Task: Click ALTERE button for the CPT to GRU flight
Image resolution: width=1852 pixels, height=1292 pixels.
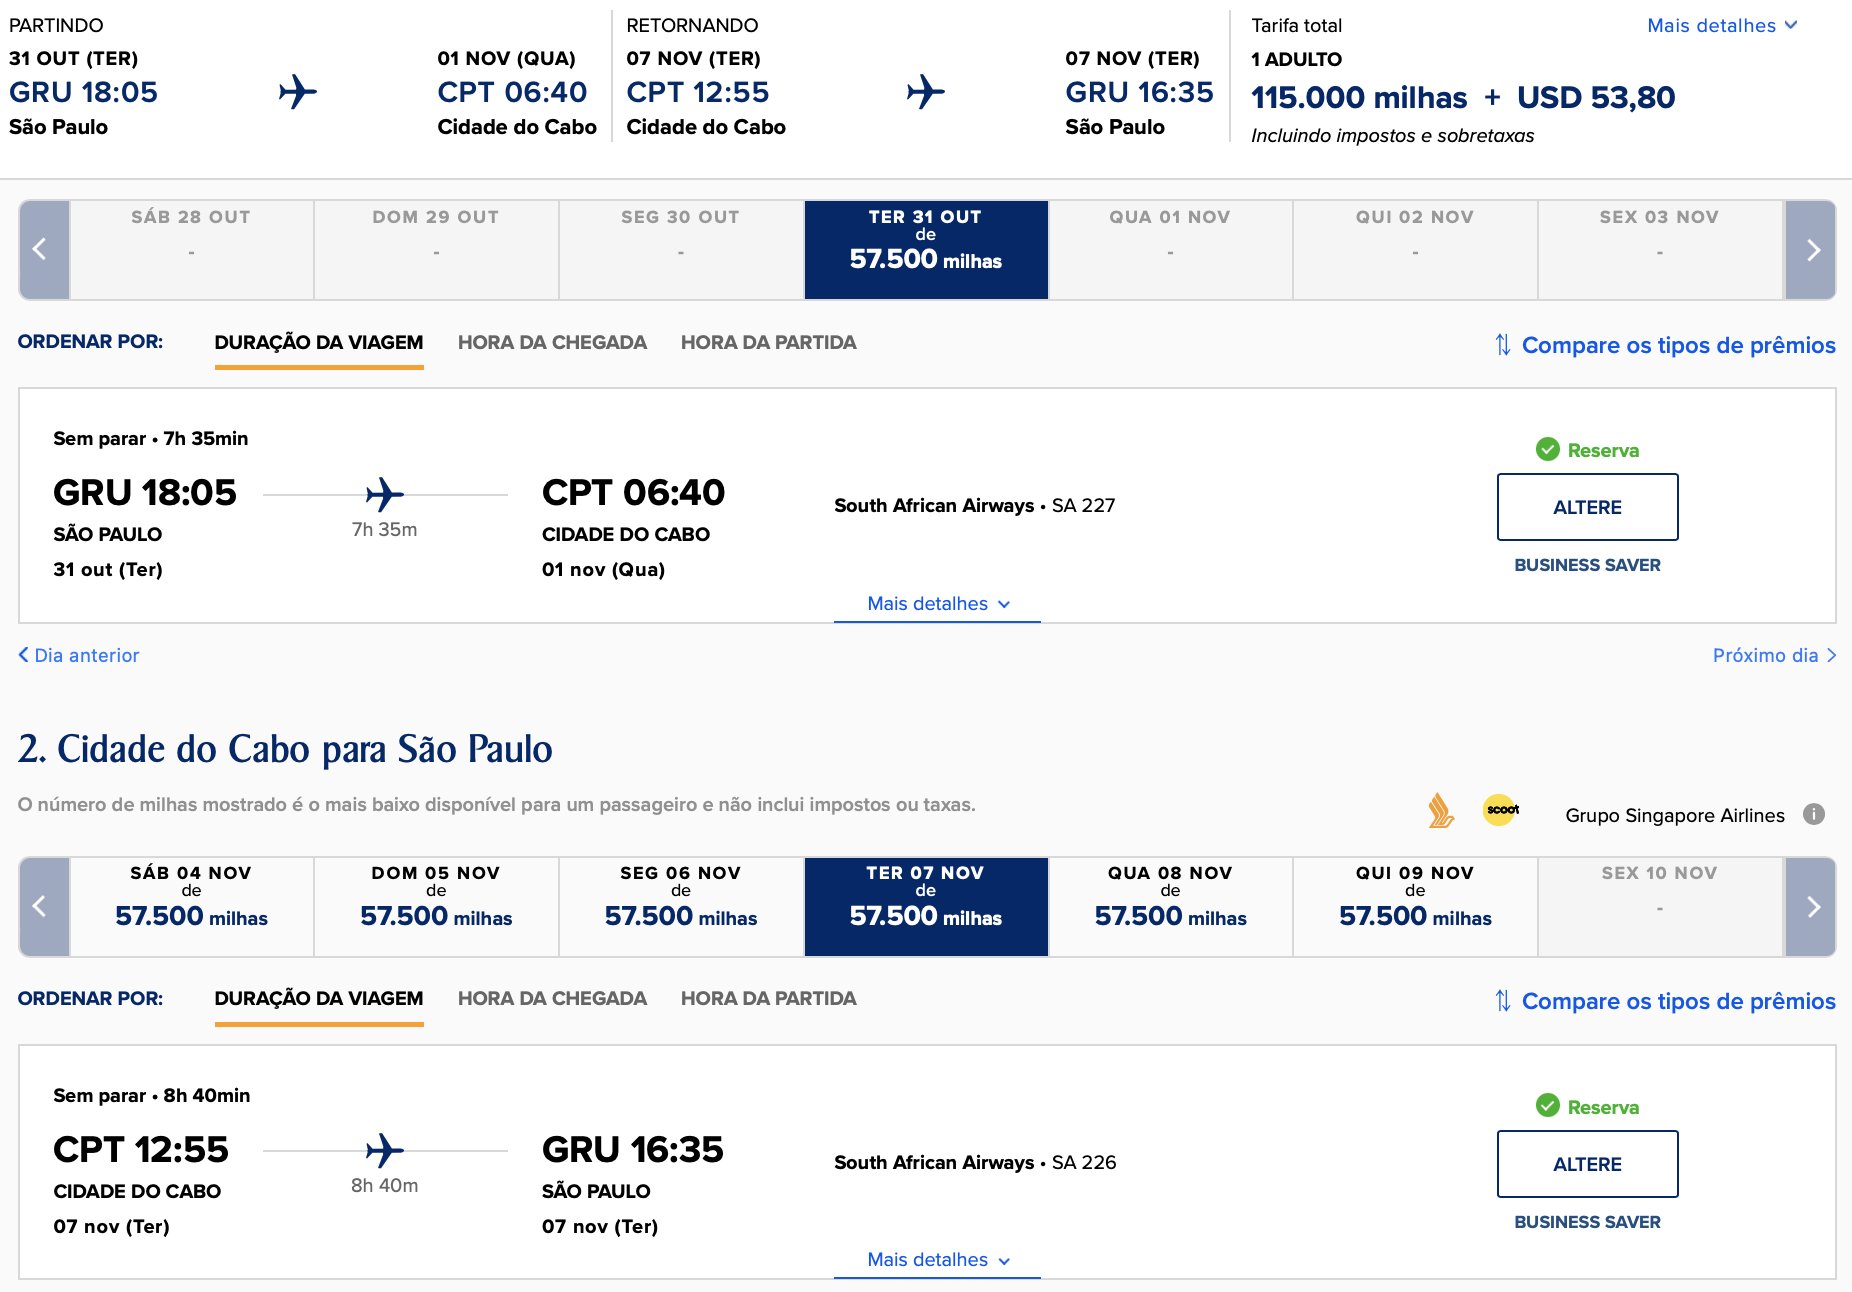Action: click(x=1587, y=1164)
